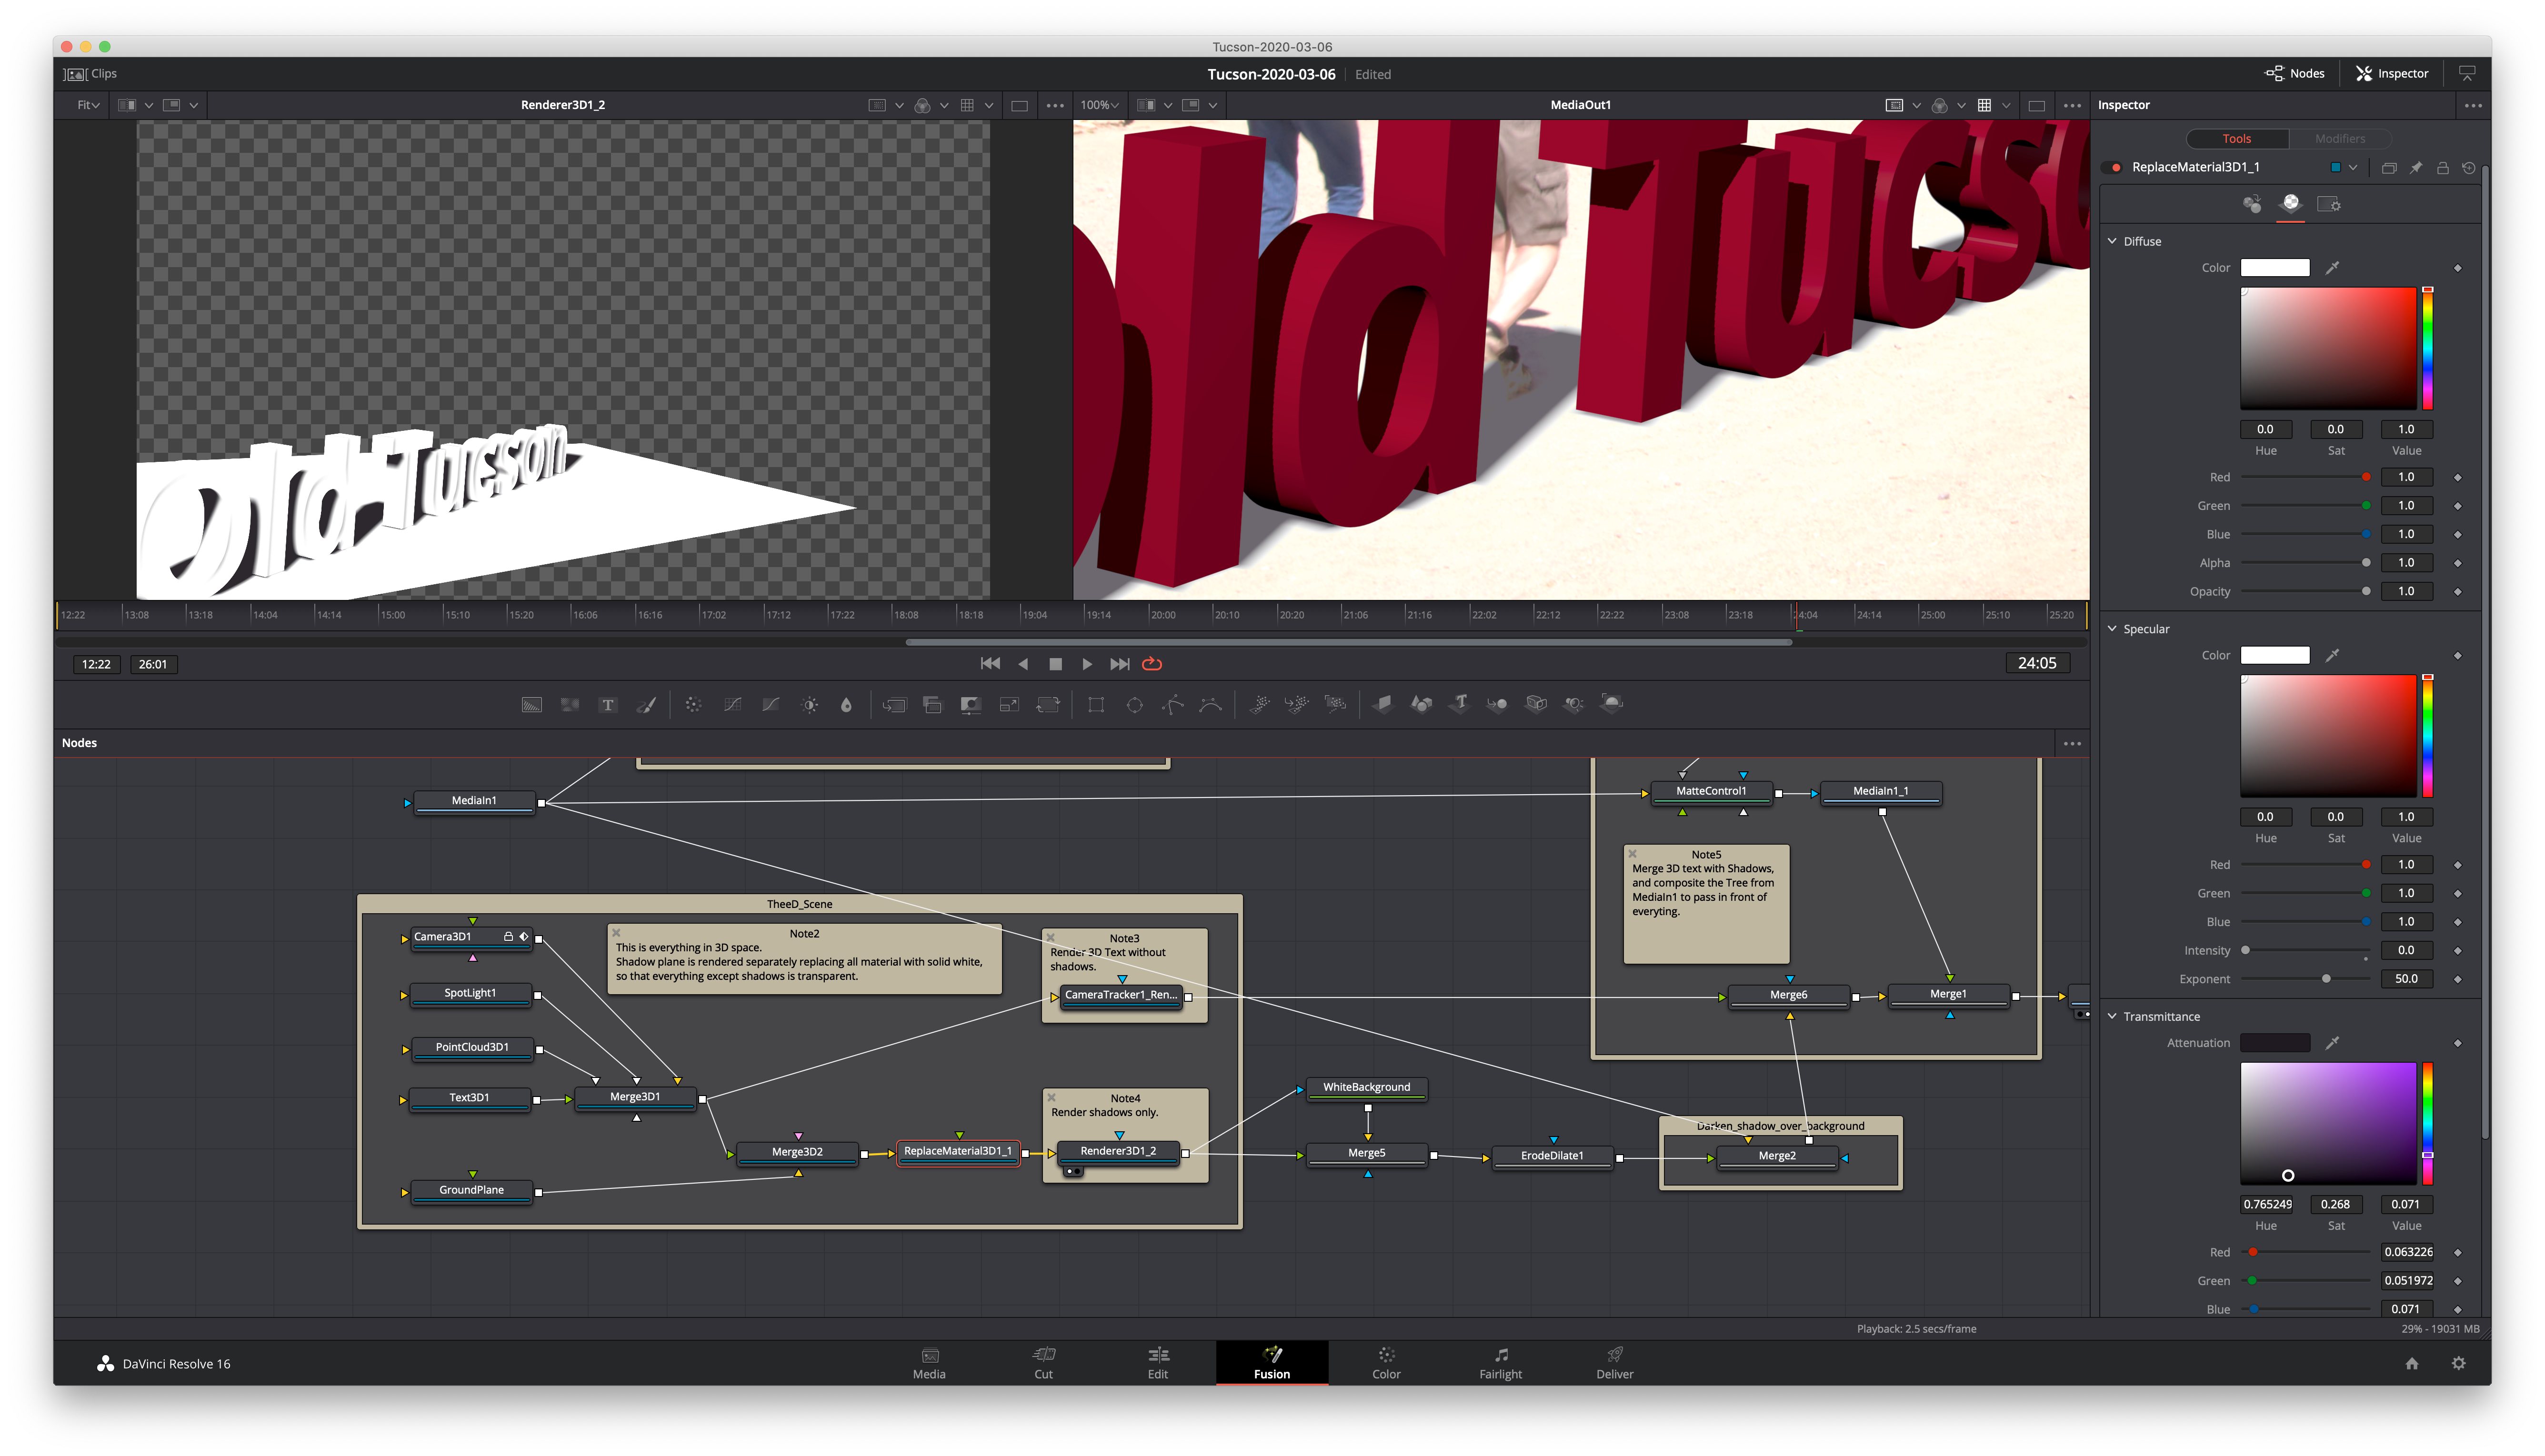This screenshot has height=1456, width=2545.
Task: Open the Inspector options menu
Action: 2472,105
